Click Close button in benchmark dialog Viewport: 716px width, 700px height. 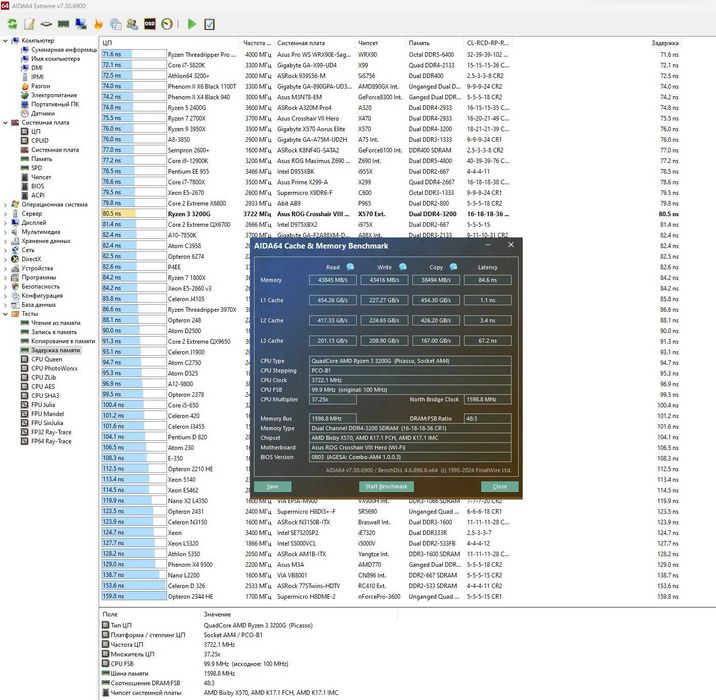click(500, 486)
